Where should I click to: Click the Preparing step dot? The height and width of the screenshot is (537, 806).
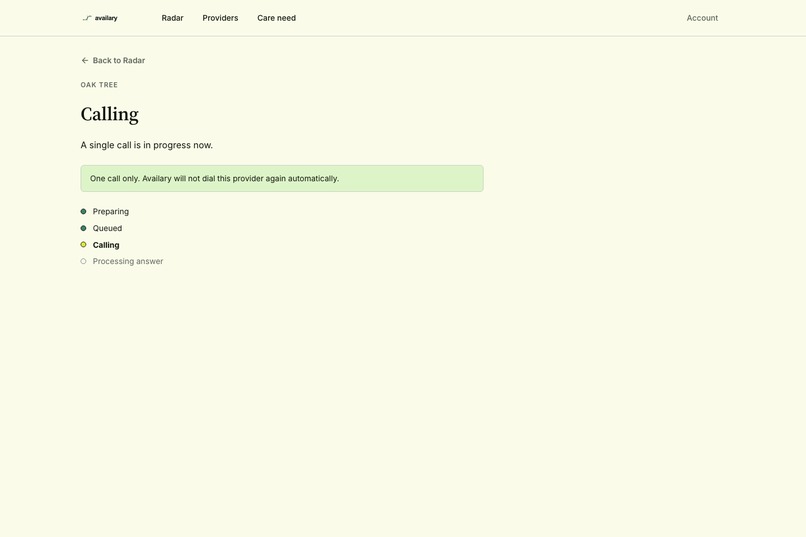pos(83,211)
